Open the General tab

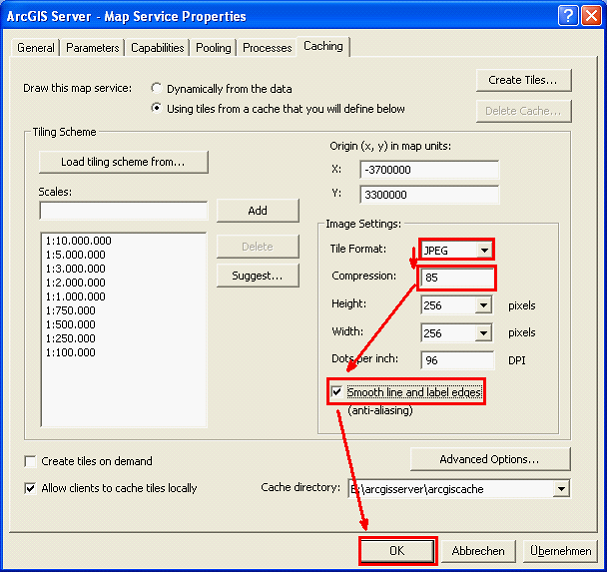[x=36, y=48]
